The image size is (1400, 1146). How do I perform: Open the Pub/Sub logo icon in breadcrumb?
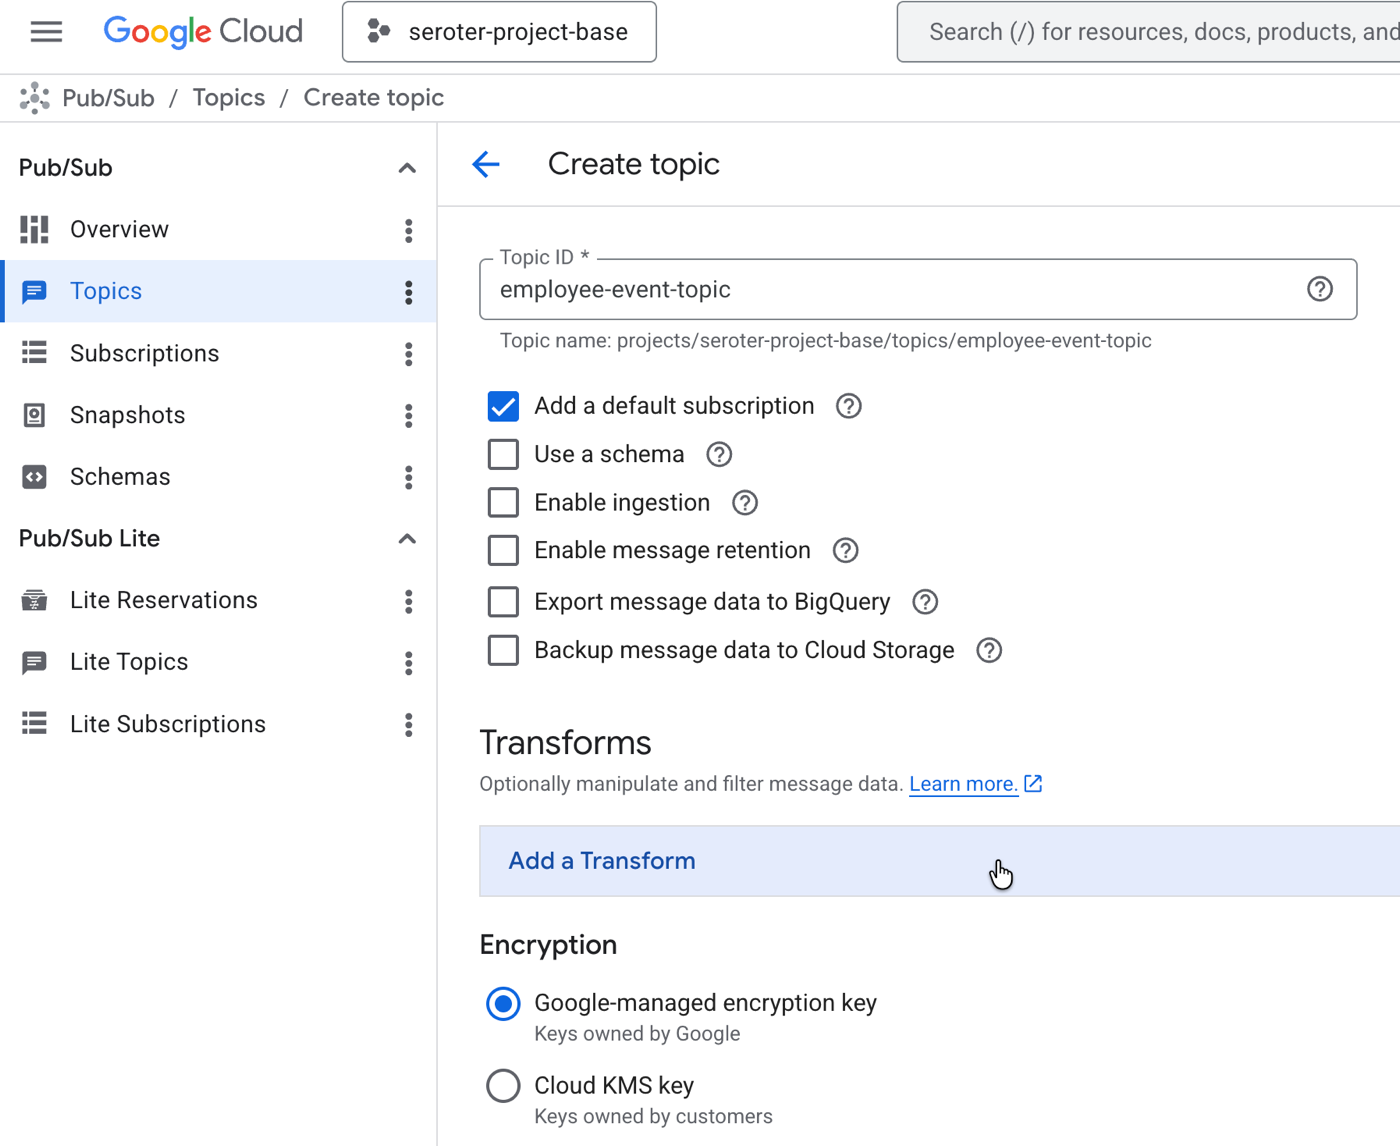pos(35,97)
